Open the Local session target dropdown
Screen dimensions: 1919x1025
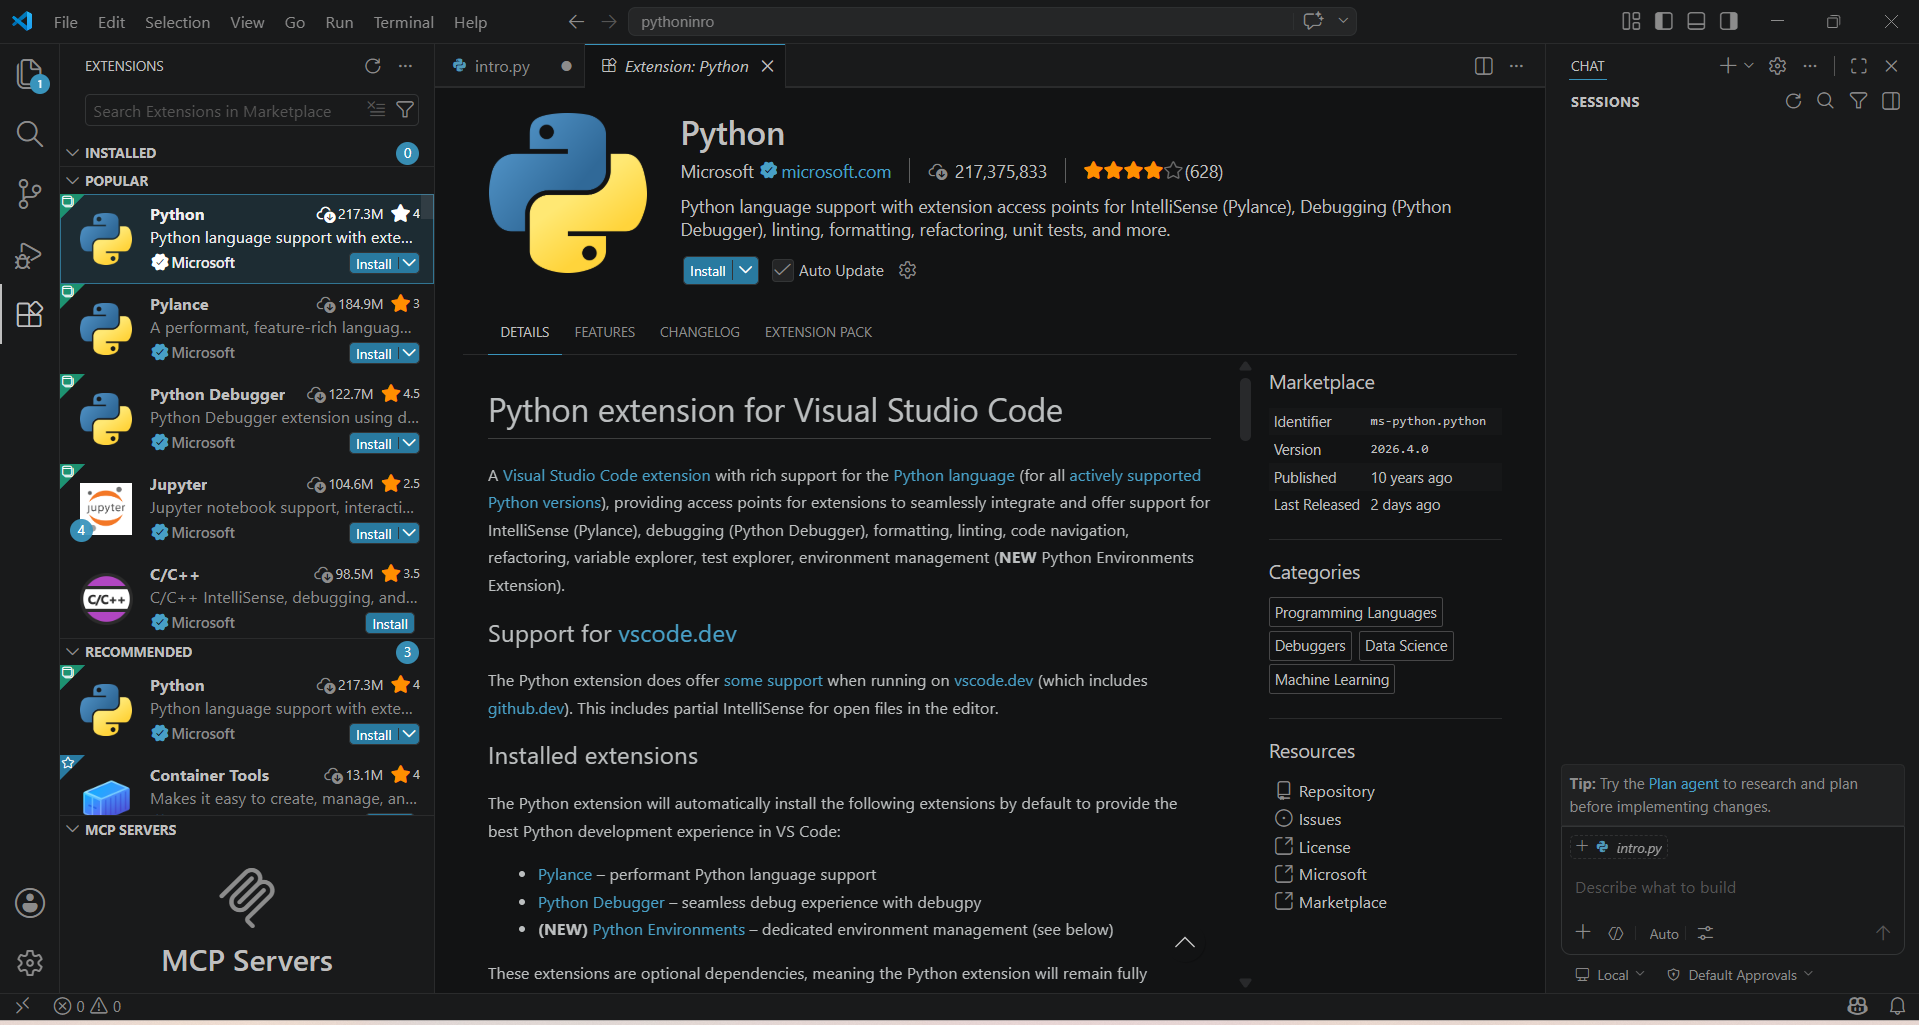(1610, 975)
